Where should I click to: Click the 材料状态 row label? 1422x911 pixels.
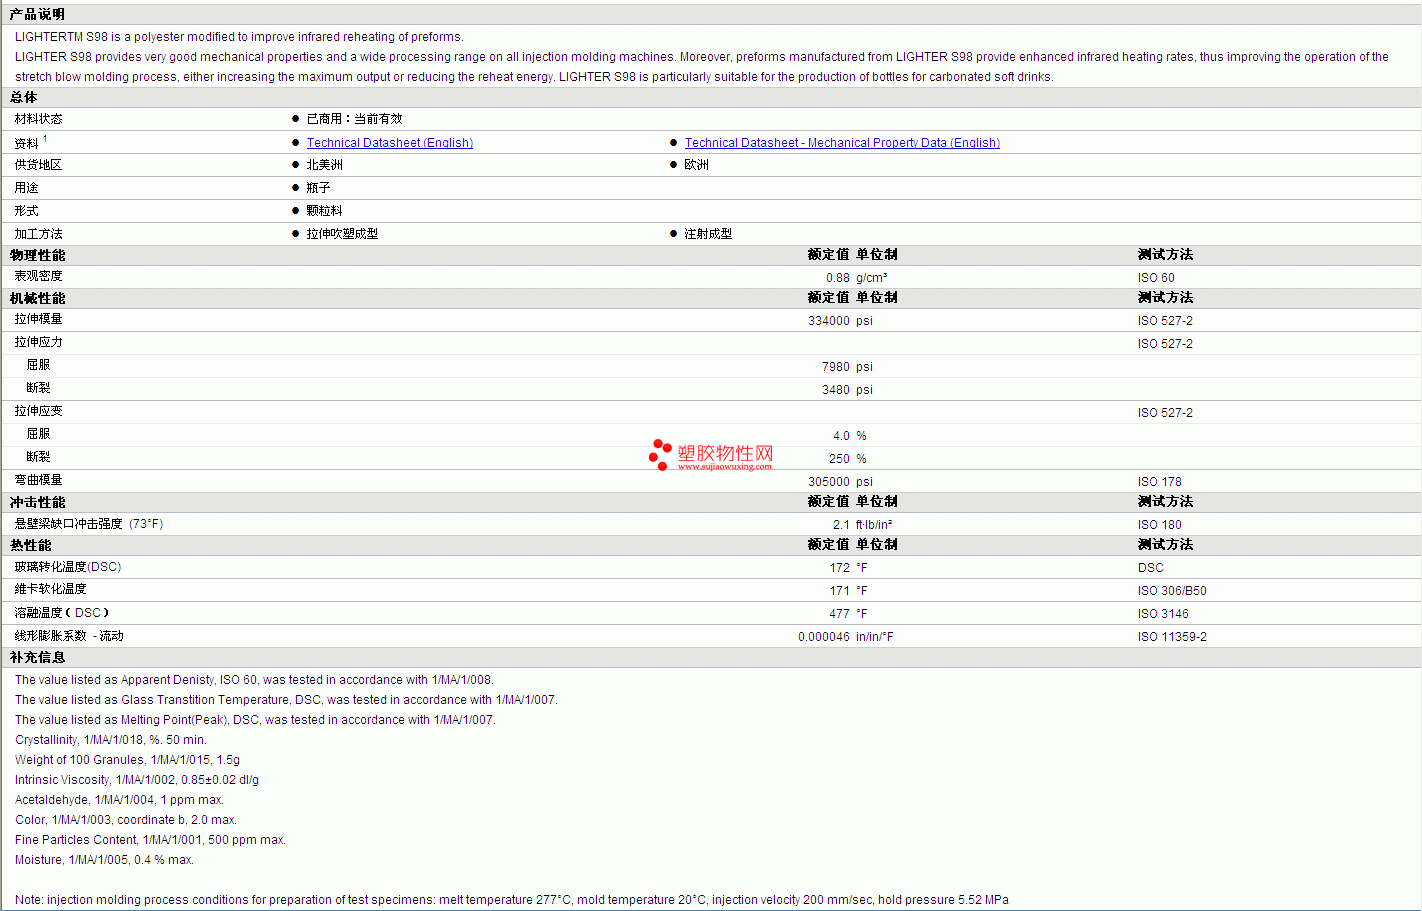(x=39, y=119)
